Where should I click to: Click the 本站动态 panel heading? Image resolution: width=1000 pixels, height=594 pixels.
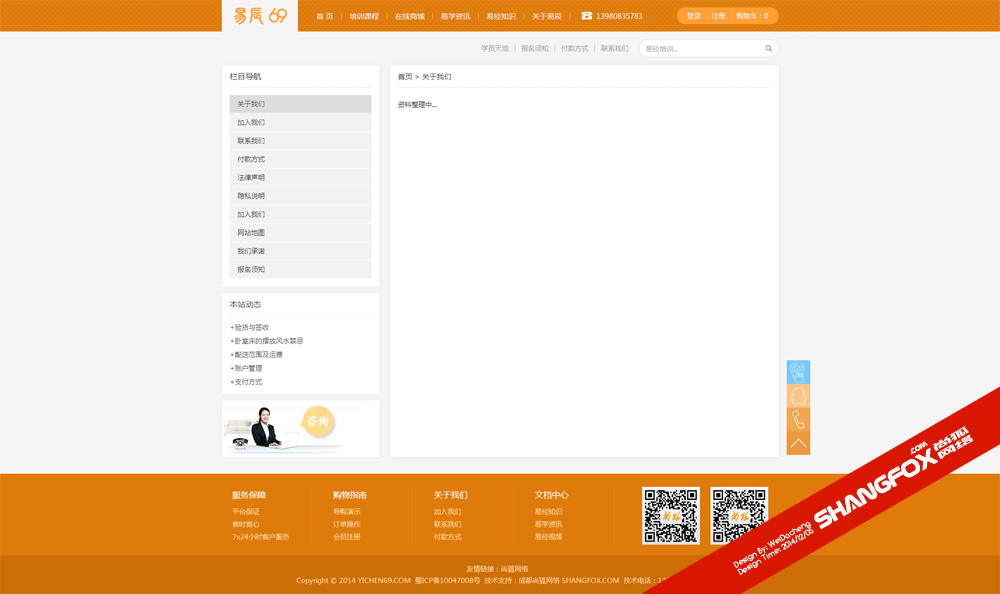[x=246, y=305]
